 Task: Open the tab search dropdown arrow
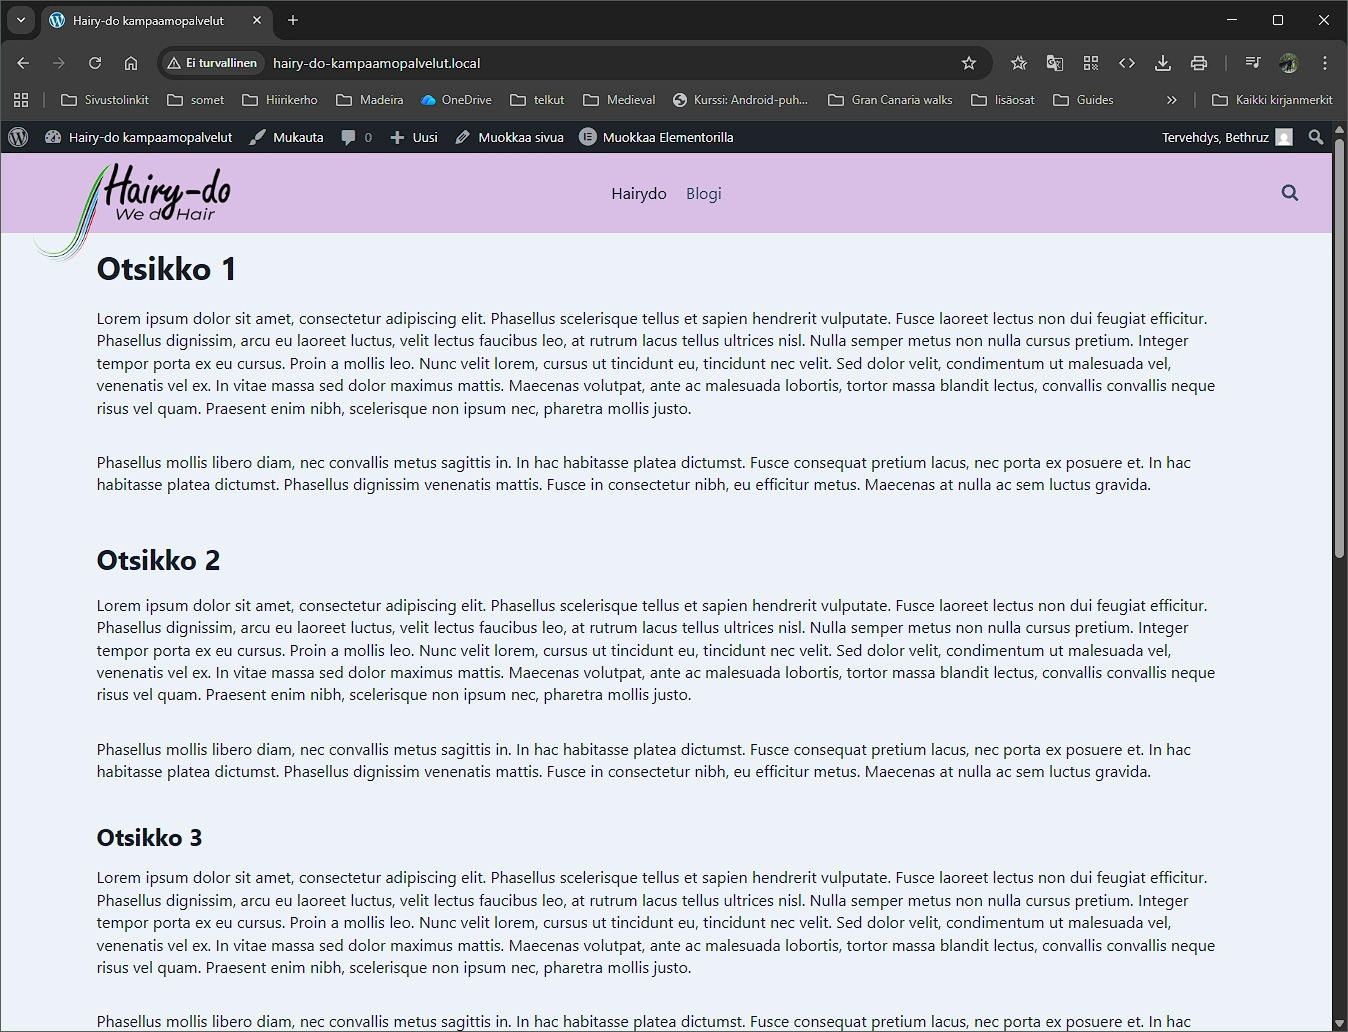pyautogui.click(x=21, y=20)
